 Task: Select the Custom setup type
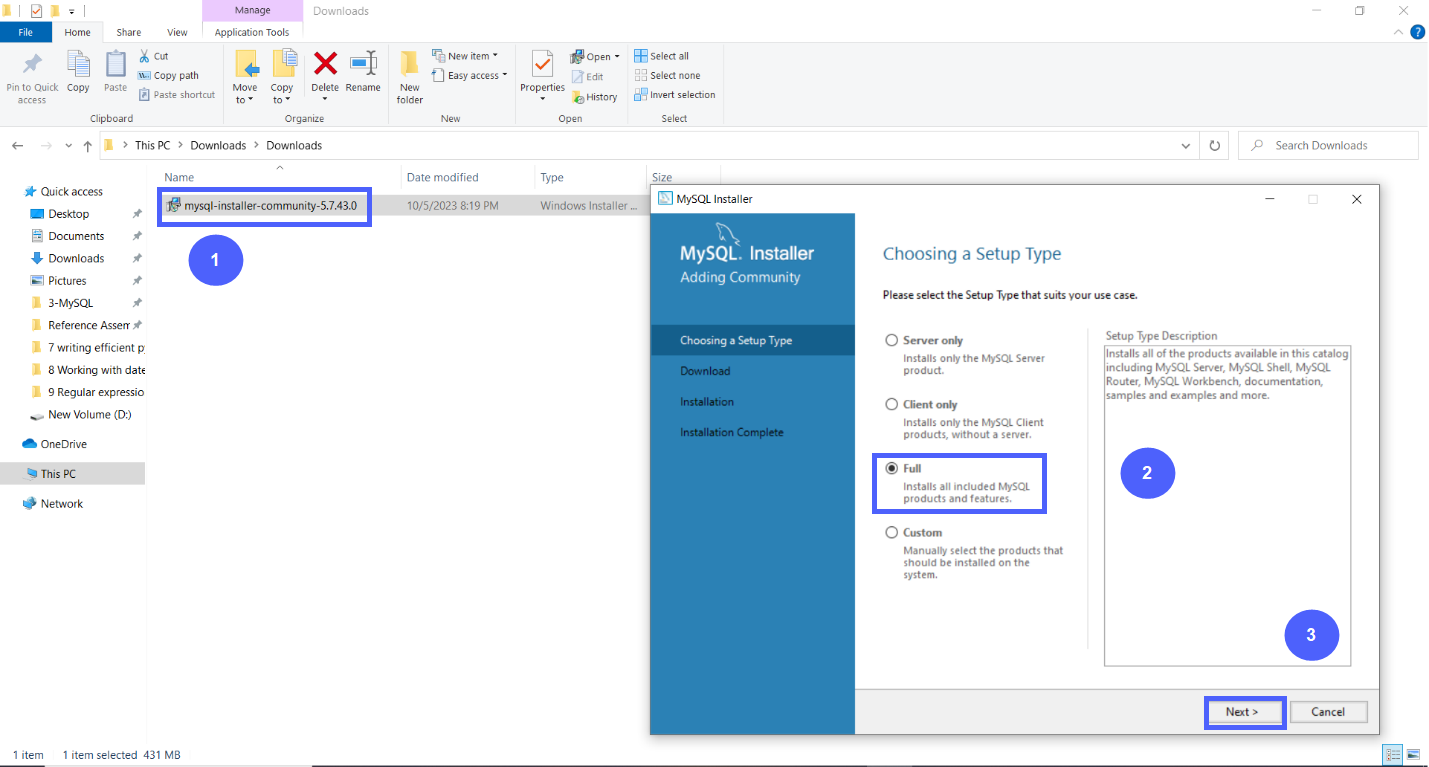pos(891,532)
